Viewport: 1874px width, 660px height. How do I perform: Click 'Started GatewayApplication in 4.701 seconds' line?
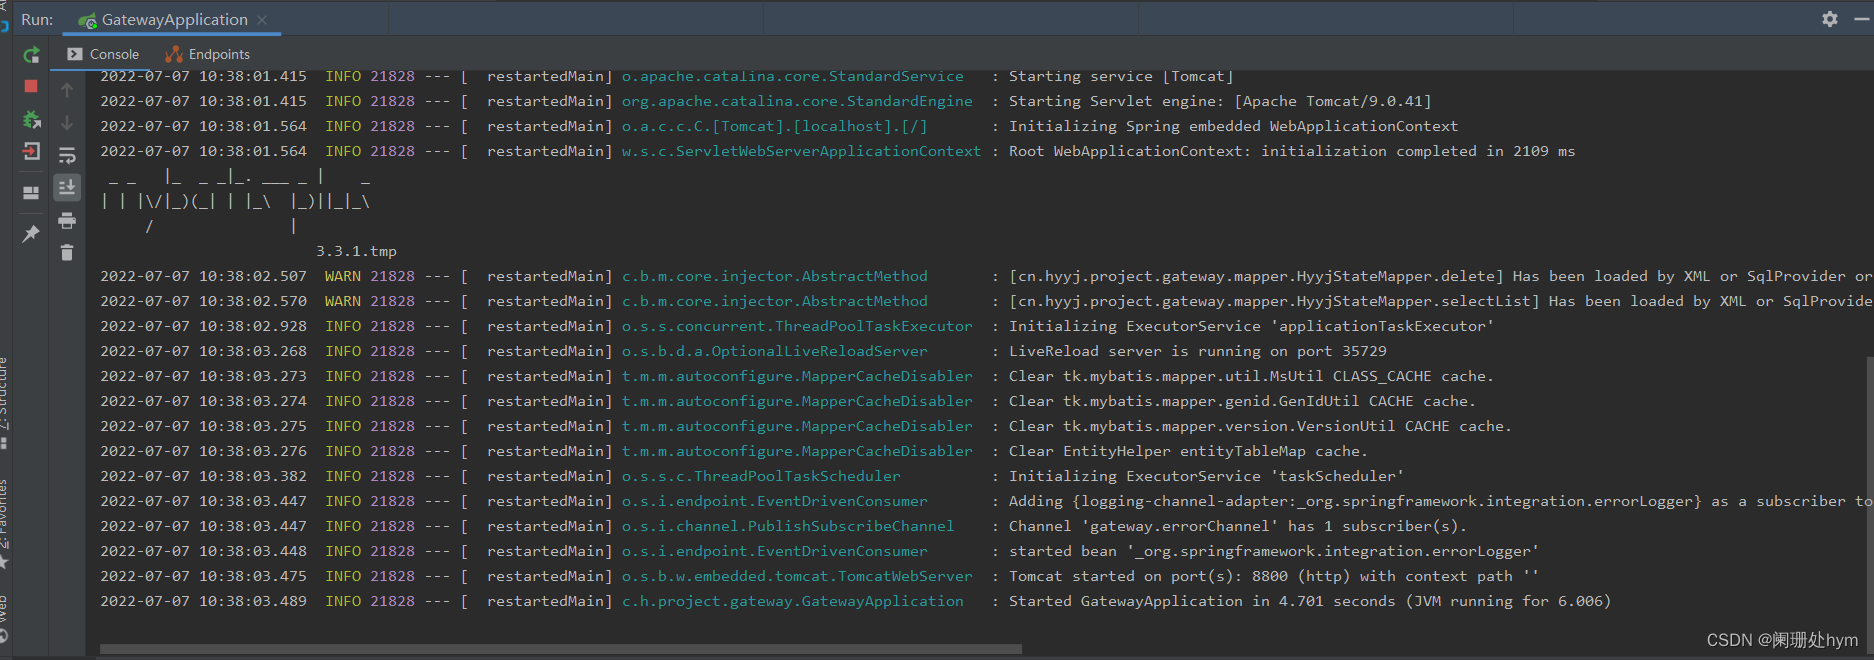coord(1309,601)
